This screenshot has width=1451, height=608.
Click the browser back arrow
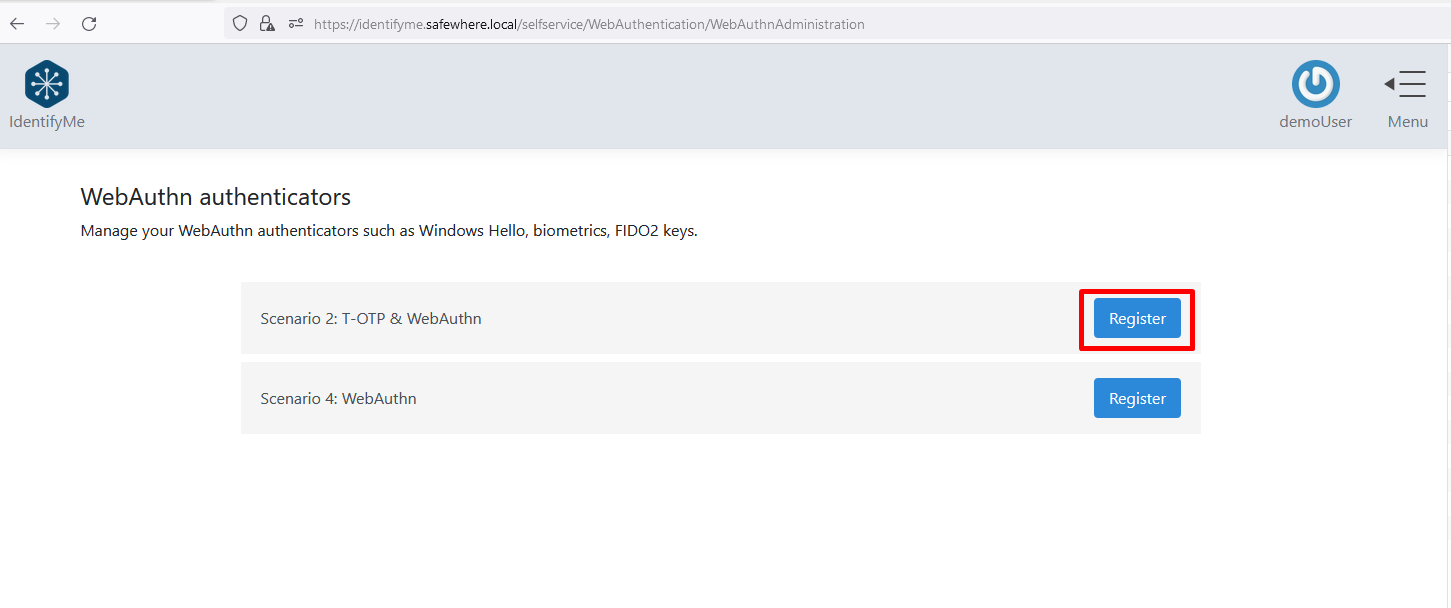tap(17, 24)
